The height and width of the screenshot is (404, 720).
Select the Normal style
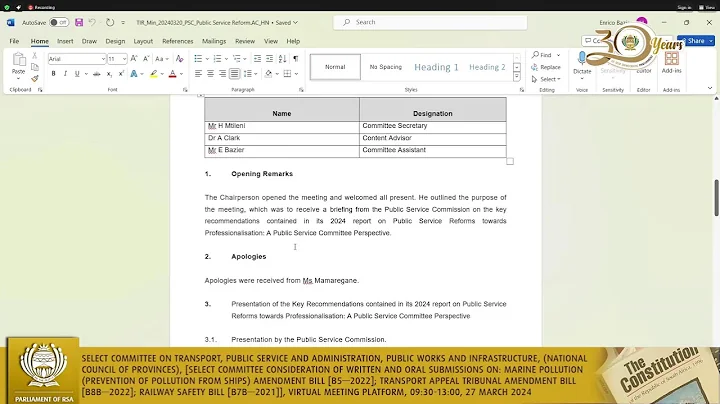click(335, 67)
